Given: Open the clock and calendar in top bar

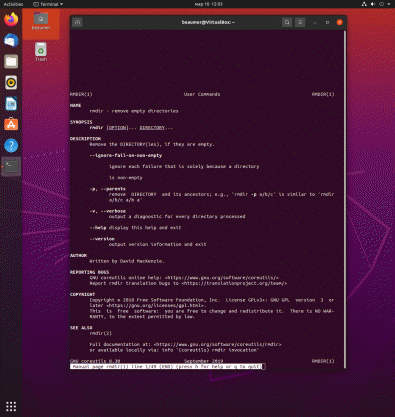Looking at the screenshot, I should [208, 4].
